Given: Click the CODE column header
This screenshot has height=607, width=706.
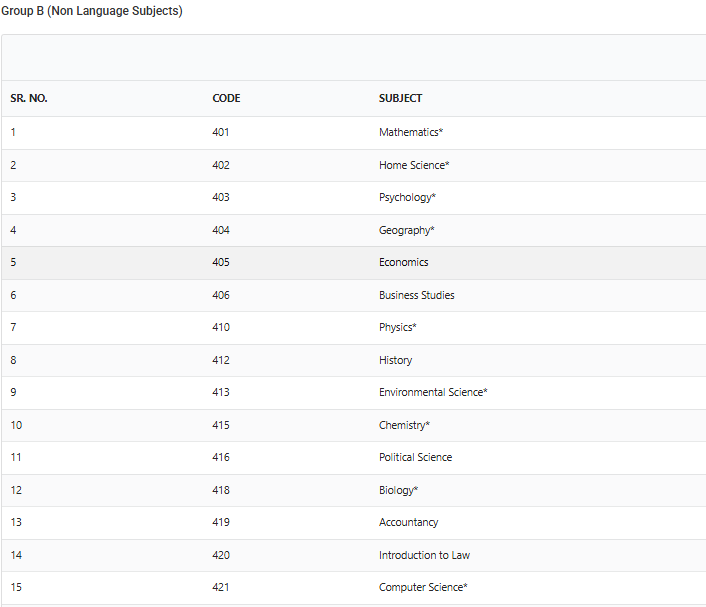Looking at the screenshot, I should coord(226,98).
